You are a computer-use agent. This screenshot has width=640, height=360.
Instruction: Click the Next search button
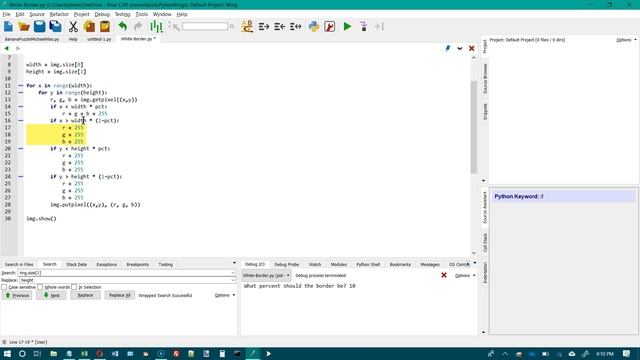[x=51, y=296]
